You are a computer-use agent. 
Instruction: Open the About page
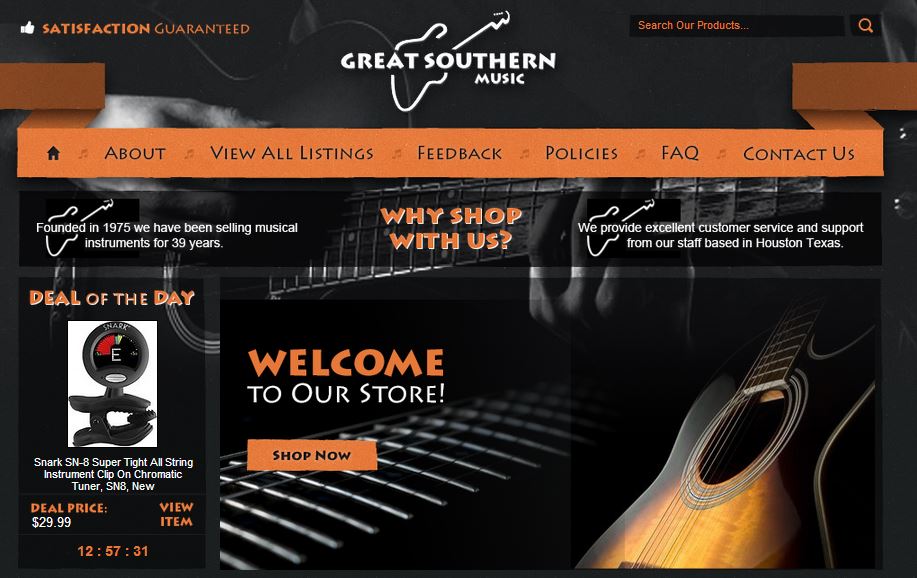[135, 153]
